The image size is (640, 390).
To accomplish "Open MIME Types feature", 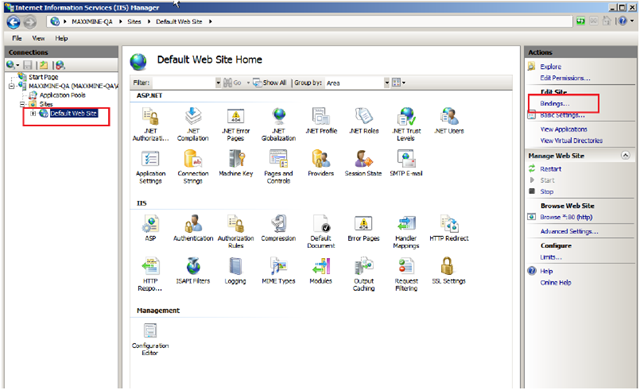I will pyautogui.click(x=278, y=270).
